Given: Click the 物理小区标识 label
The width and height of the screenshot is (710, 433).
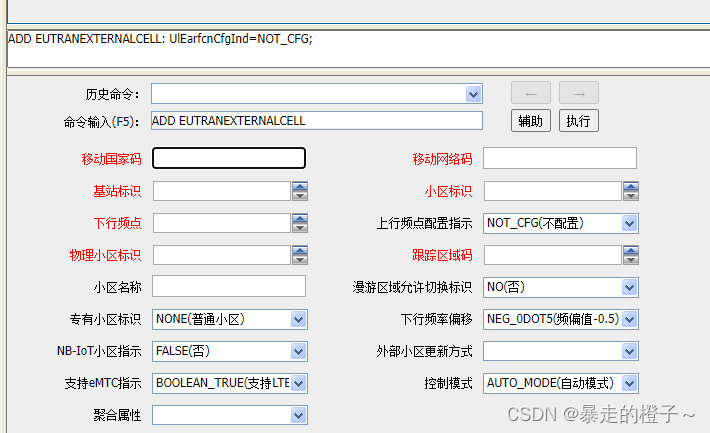Looking at the screenshot, I should (x=106, y=255).
